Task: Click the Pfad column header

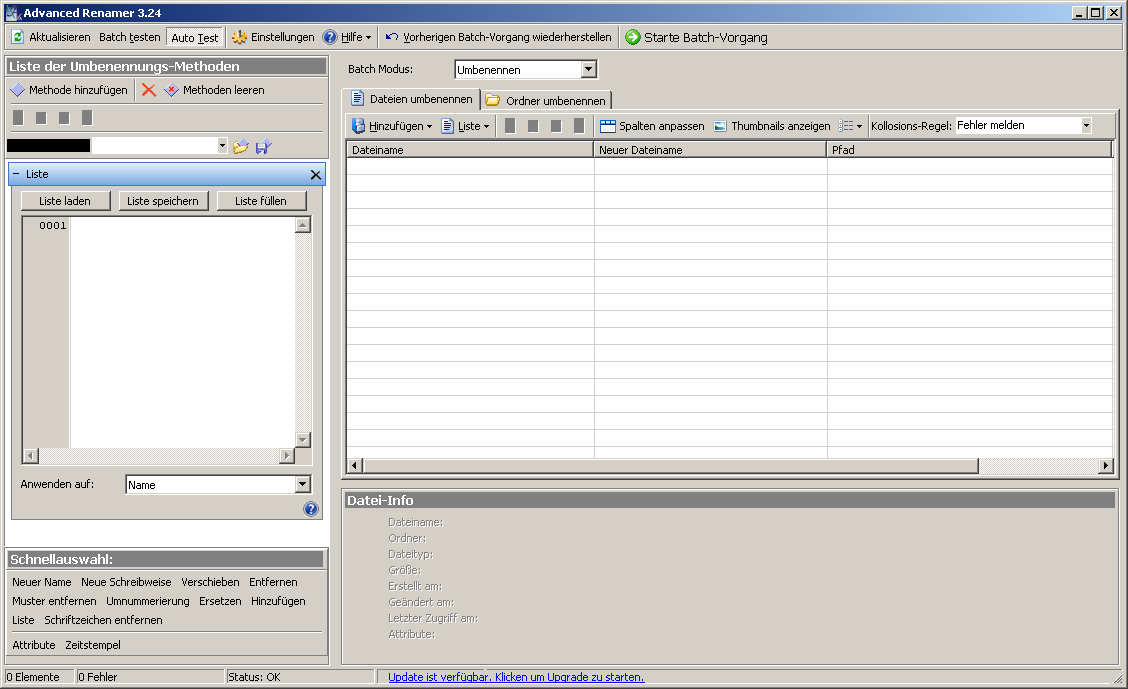Action: [969, 150]
